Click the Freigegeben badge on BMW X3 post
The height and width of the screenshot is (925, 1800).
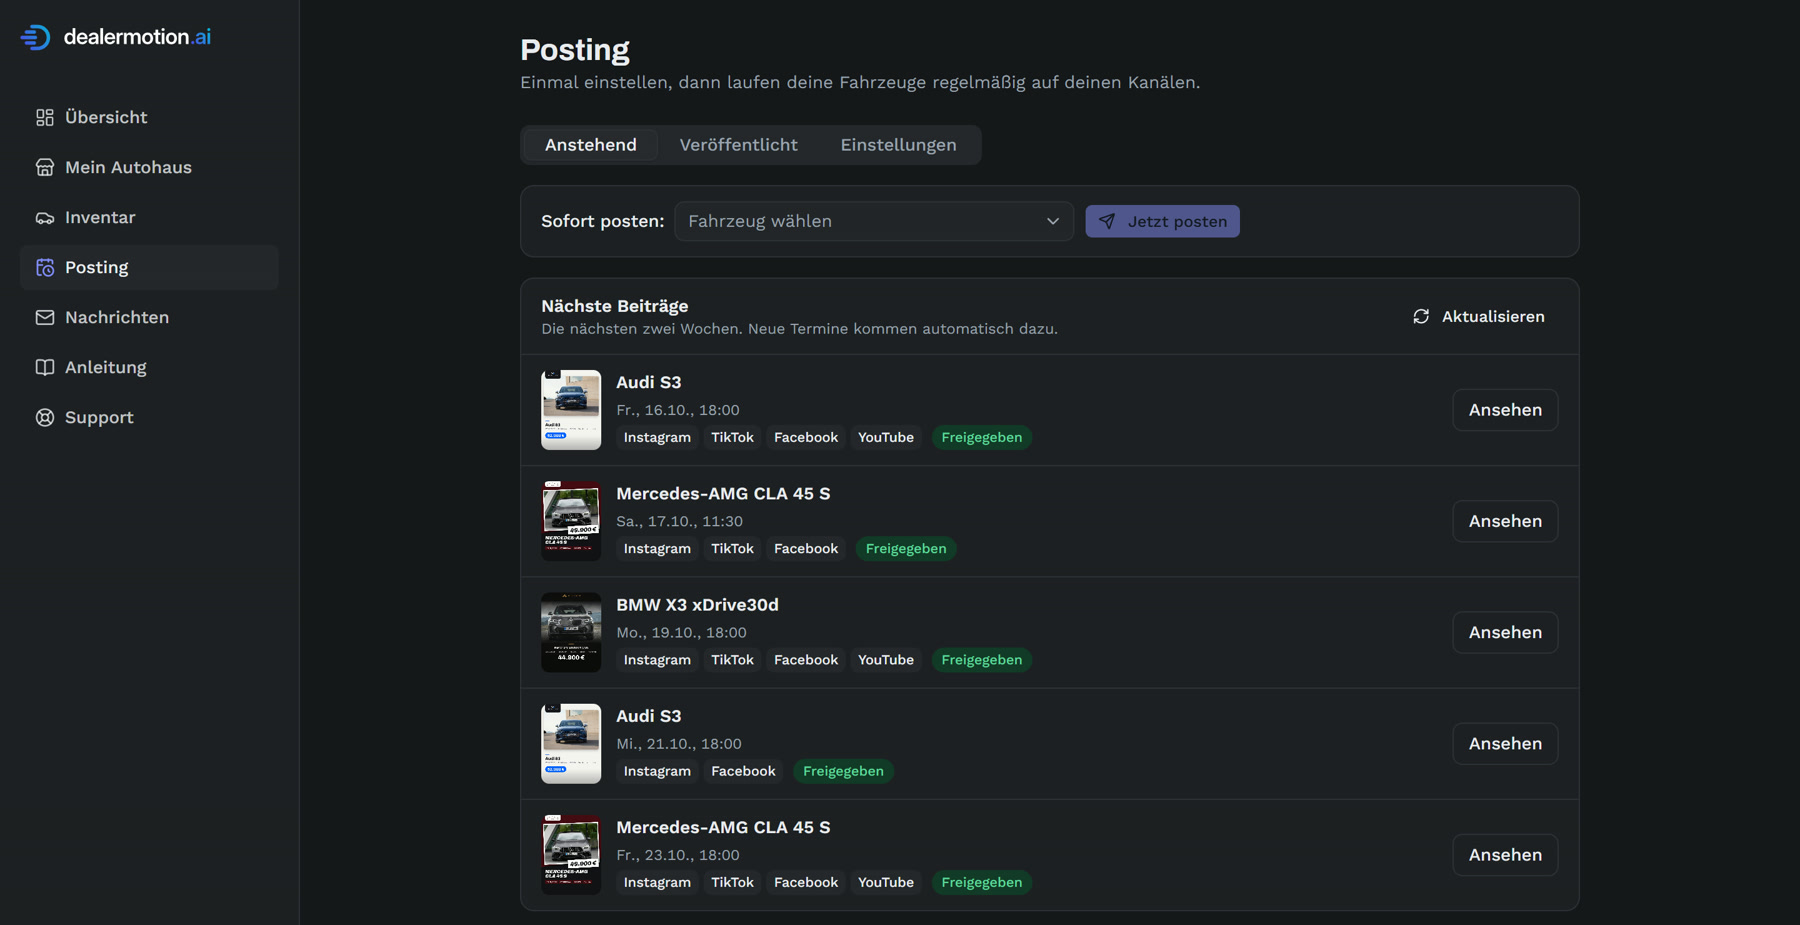click(x=982, y=660)
